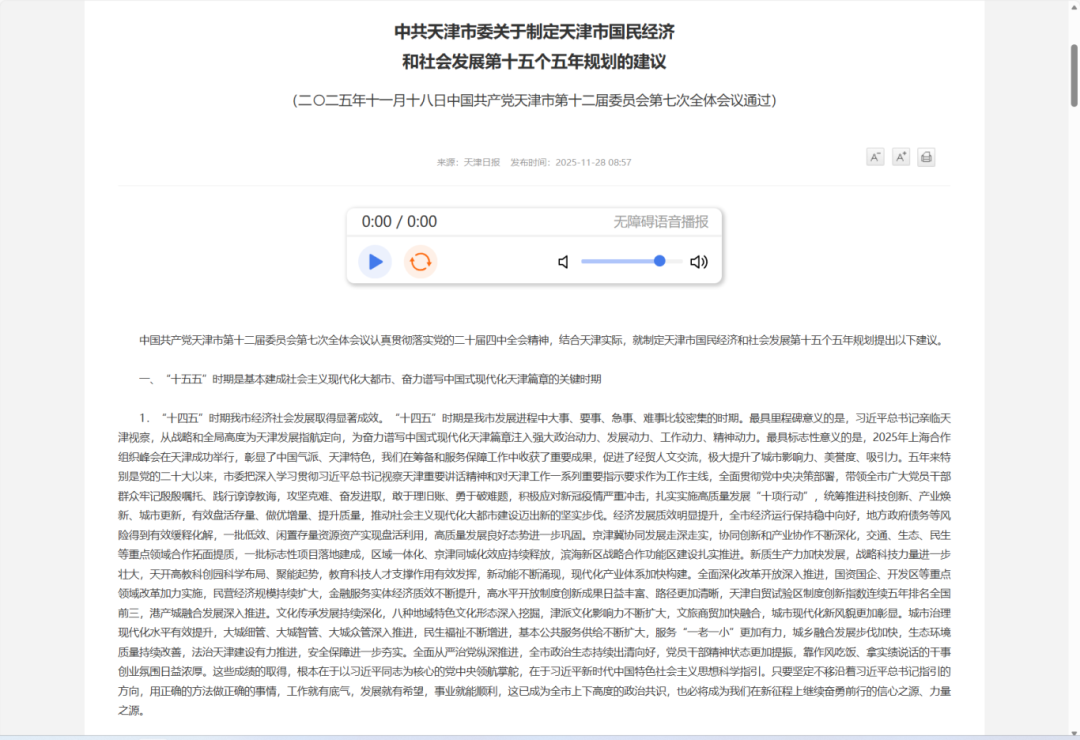The width and height of the screenshot is (1080, 740).
Task: Shrink text using the A- font icon
Action: (x=875, y=157)
